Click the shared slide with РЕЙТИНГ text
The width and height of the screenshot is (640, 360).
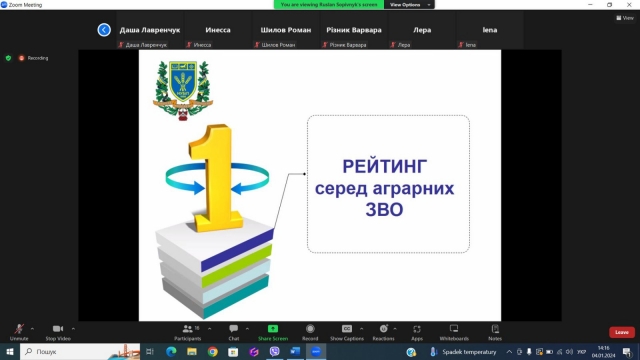[320, 185]
